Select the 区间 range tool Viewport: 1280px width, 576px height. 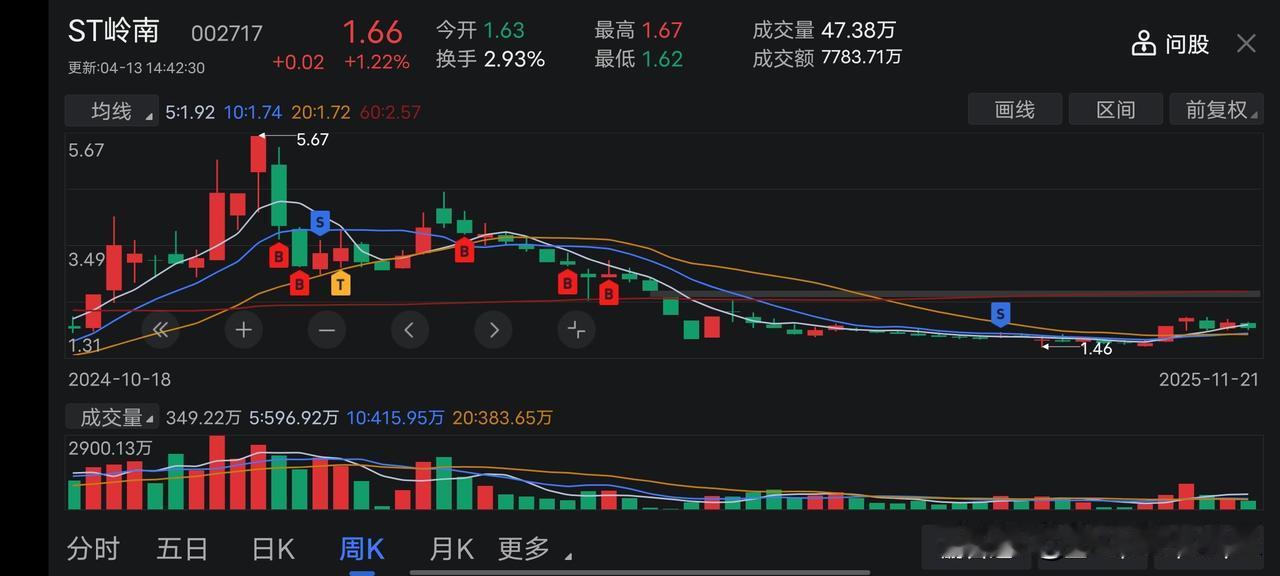[x=1116, y=110]
